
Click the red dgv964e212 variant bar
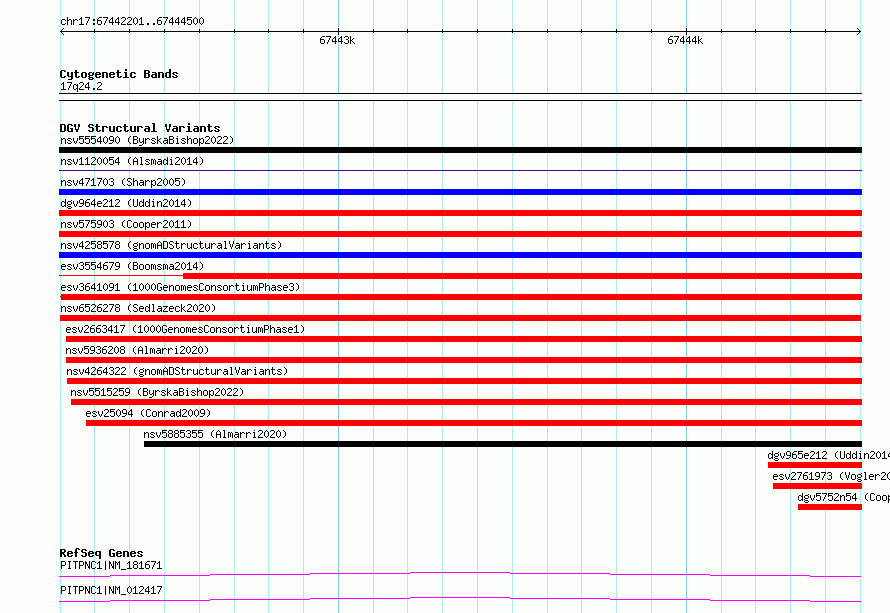point(460,213)
